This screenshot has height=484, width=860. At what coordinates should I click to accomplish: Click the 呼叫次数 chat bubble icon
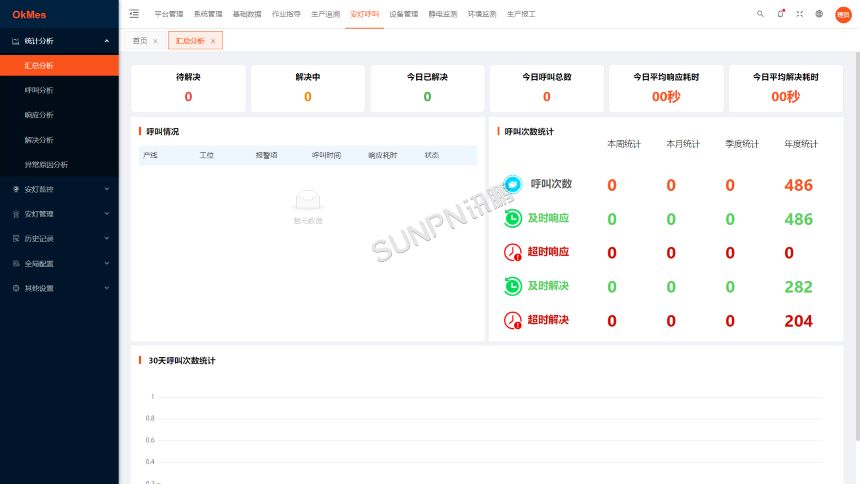pyautogui.click(x=512, y=184)
